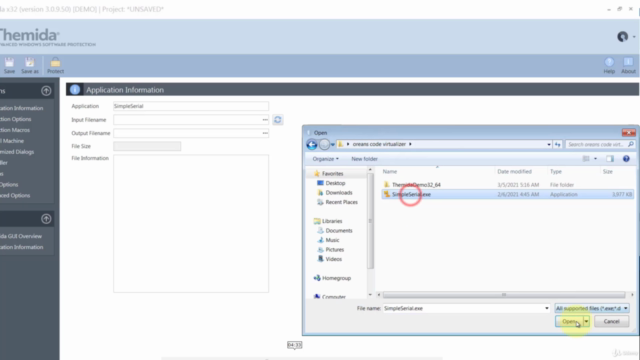The image size is (640, 360).
Task: Select Protection Options in sidebar
Action: click(16, 119)
